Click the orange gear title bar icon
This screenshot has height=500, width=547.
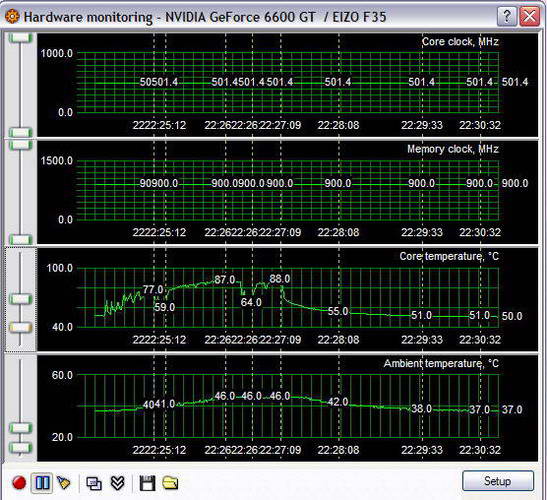point(12,17)
